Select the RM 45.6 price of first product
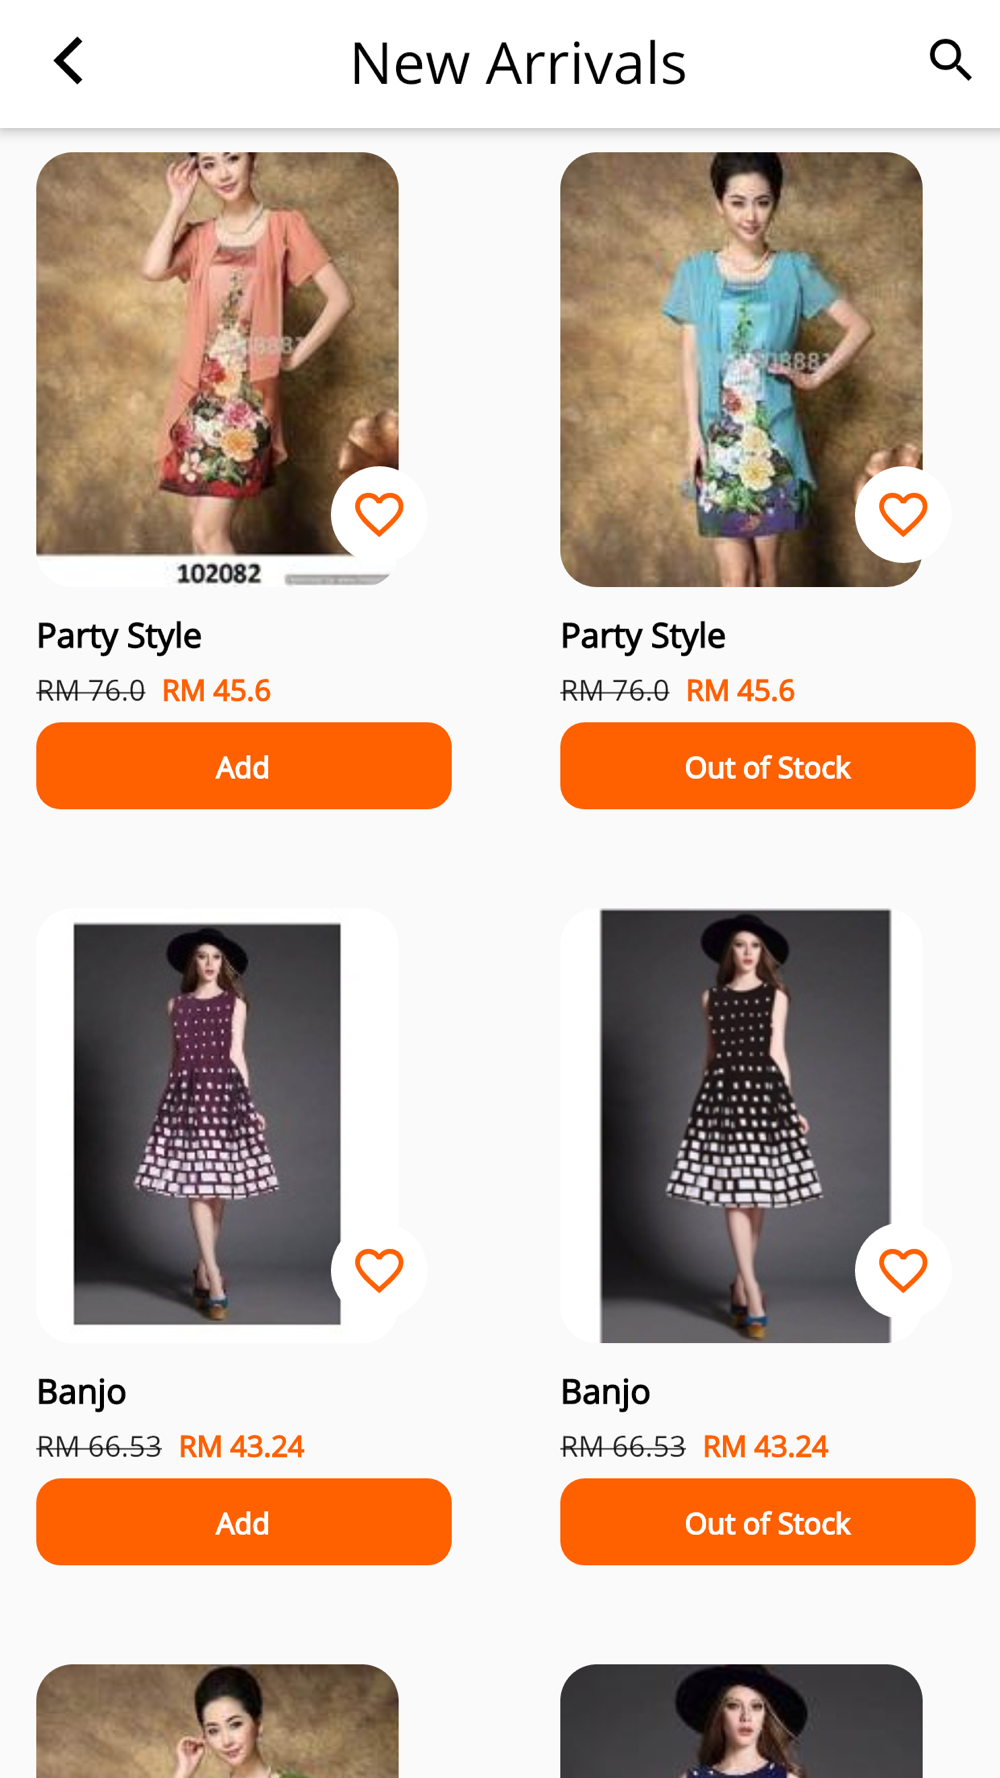Viewport: 1000px width, 1778px height. [x=216, y=691]
